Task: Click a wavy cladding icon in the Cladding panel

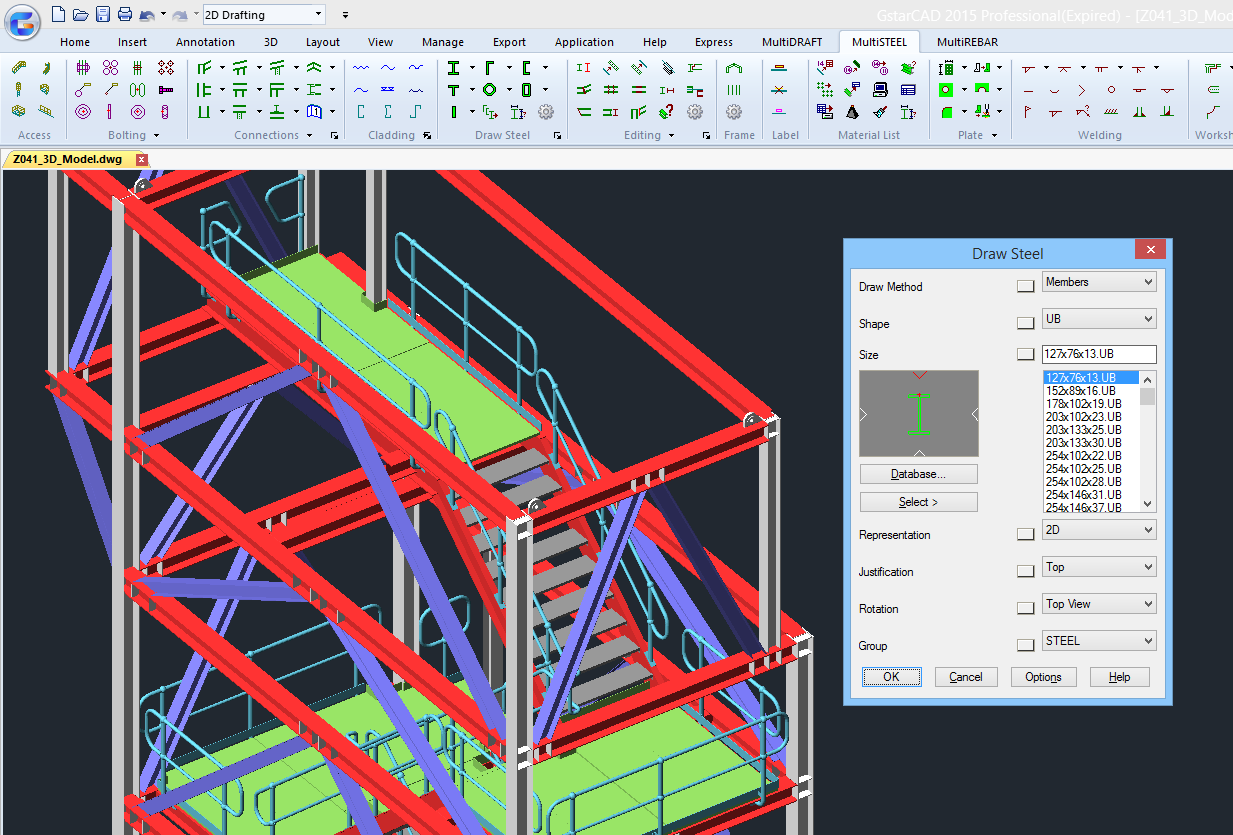Action: pyautogui.click(x=362, y=67)
